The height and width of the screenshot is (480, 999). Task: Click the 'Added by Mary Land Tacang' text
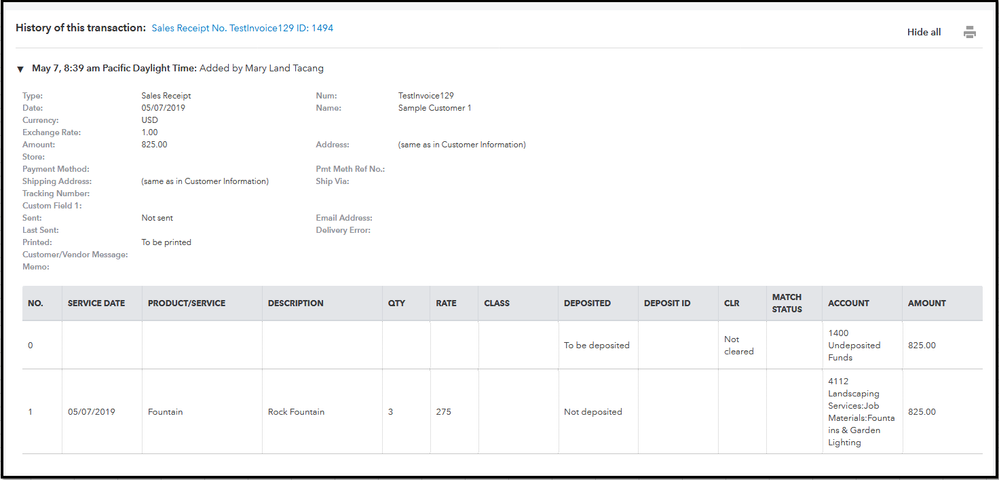coord(261,68)
